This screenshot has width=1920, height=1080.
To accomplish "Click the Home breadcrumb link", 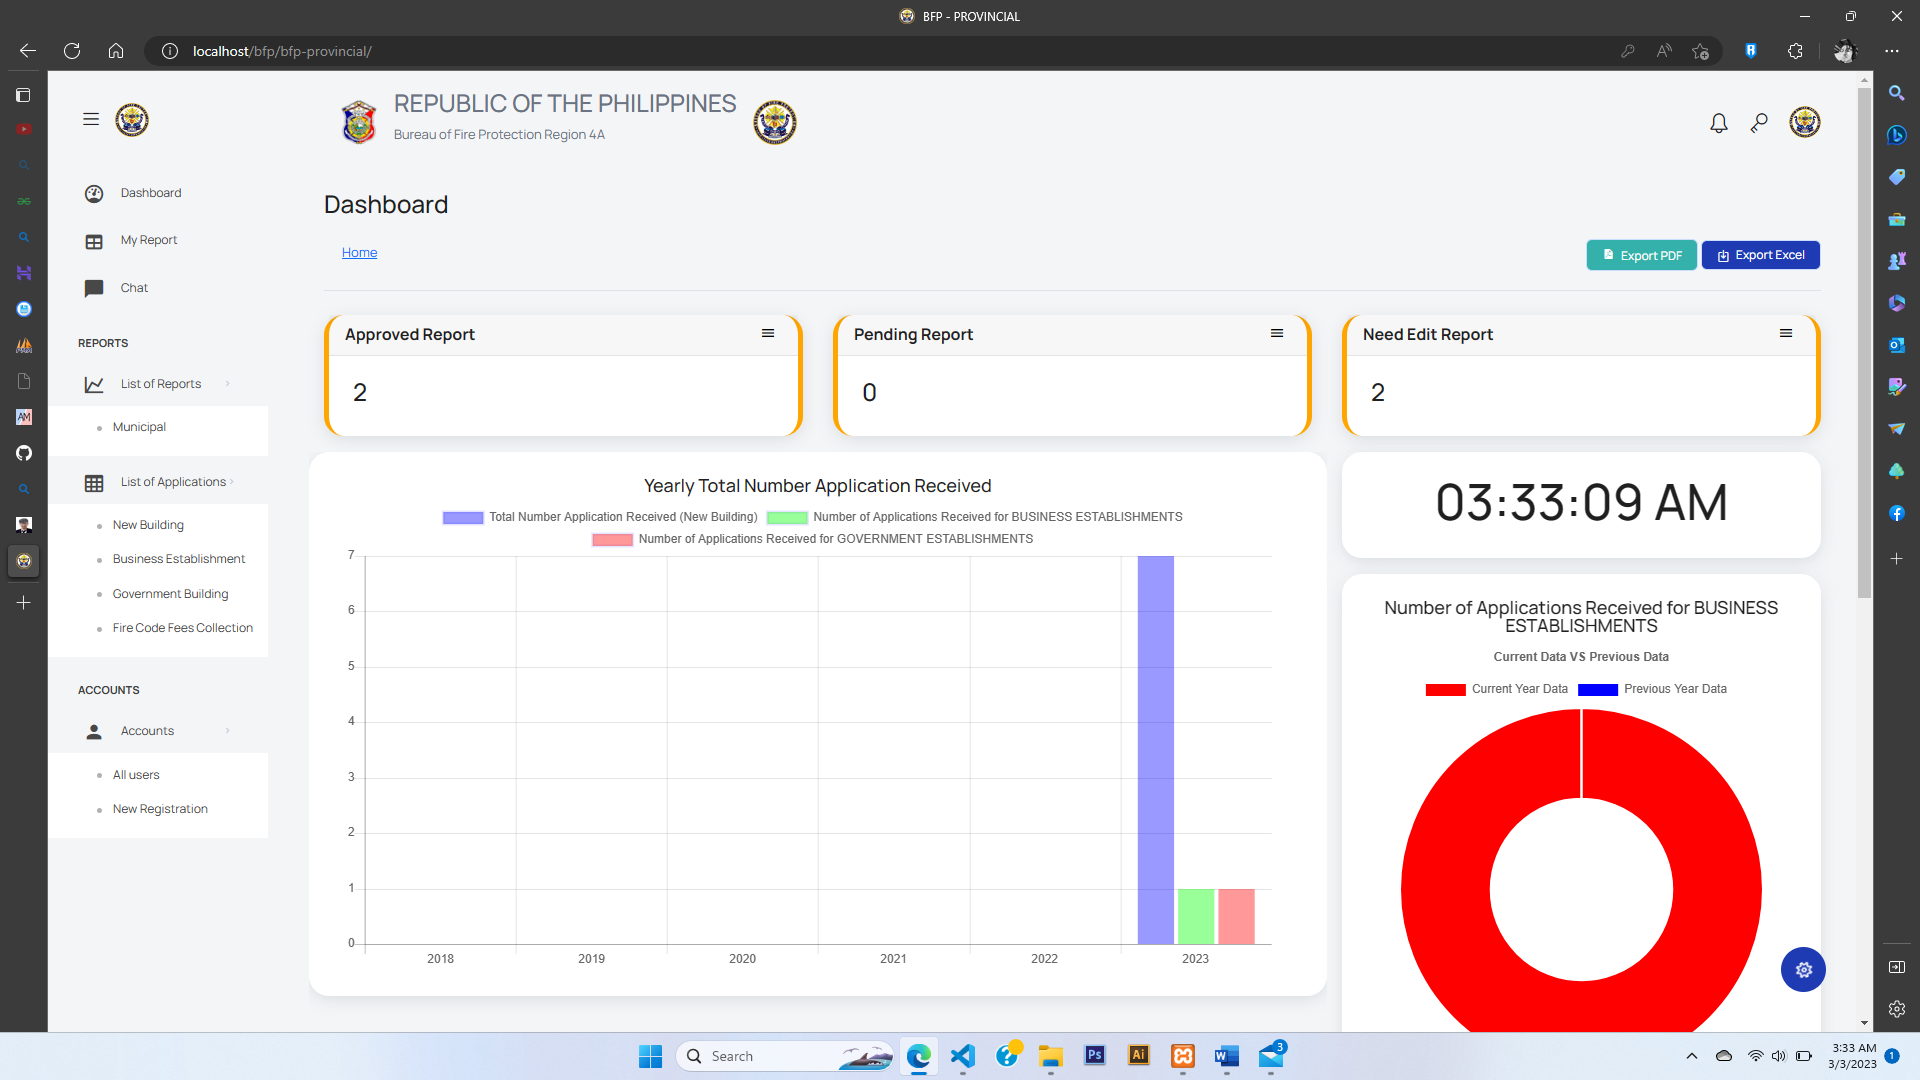I will 359,253.
